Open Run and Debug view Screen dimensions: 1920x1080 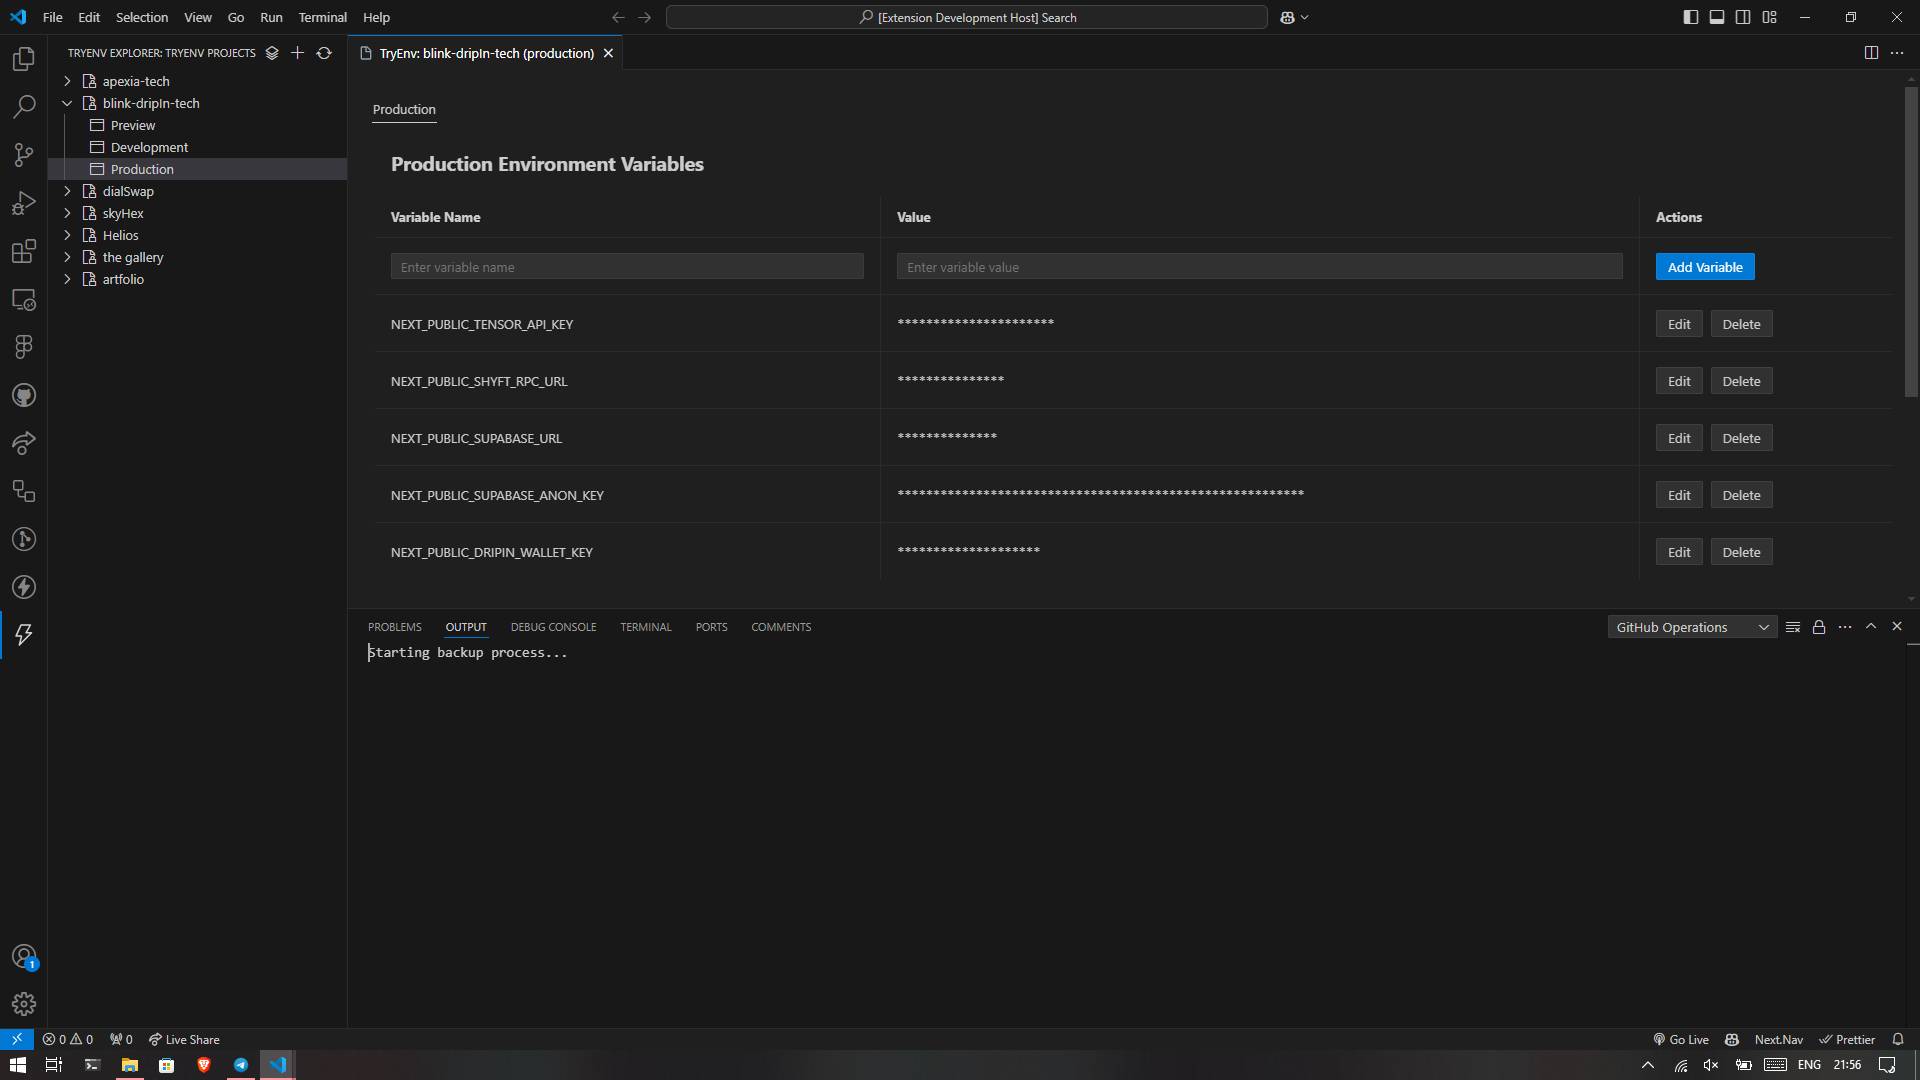[x=24, y=203]
